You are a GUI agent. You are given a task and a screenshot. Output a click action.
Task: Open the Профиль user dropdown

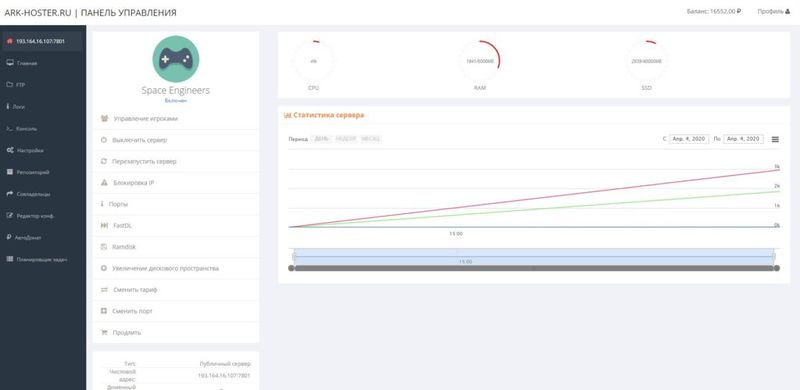click(773, 11)
